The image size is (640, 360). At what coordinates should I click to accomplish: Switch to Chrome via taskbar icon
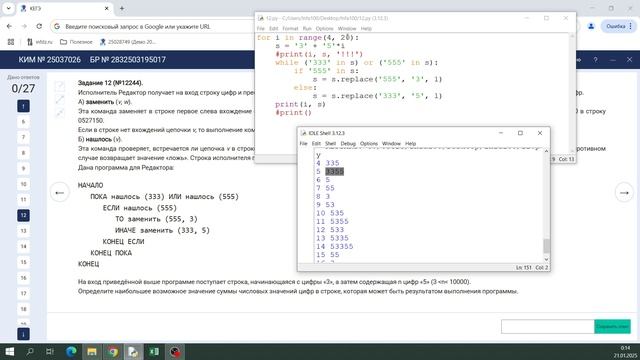[113, 351]
